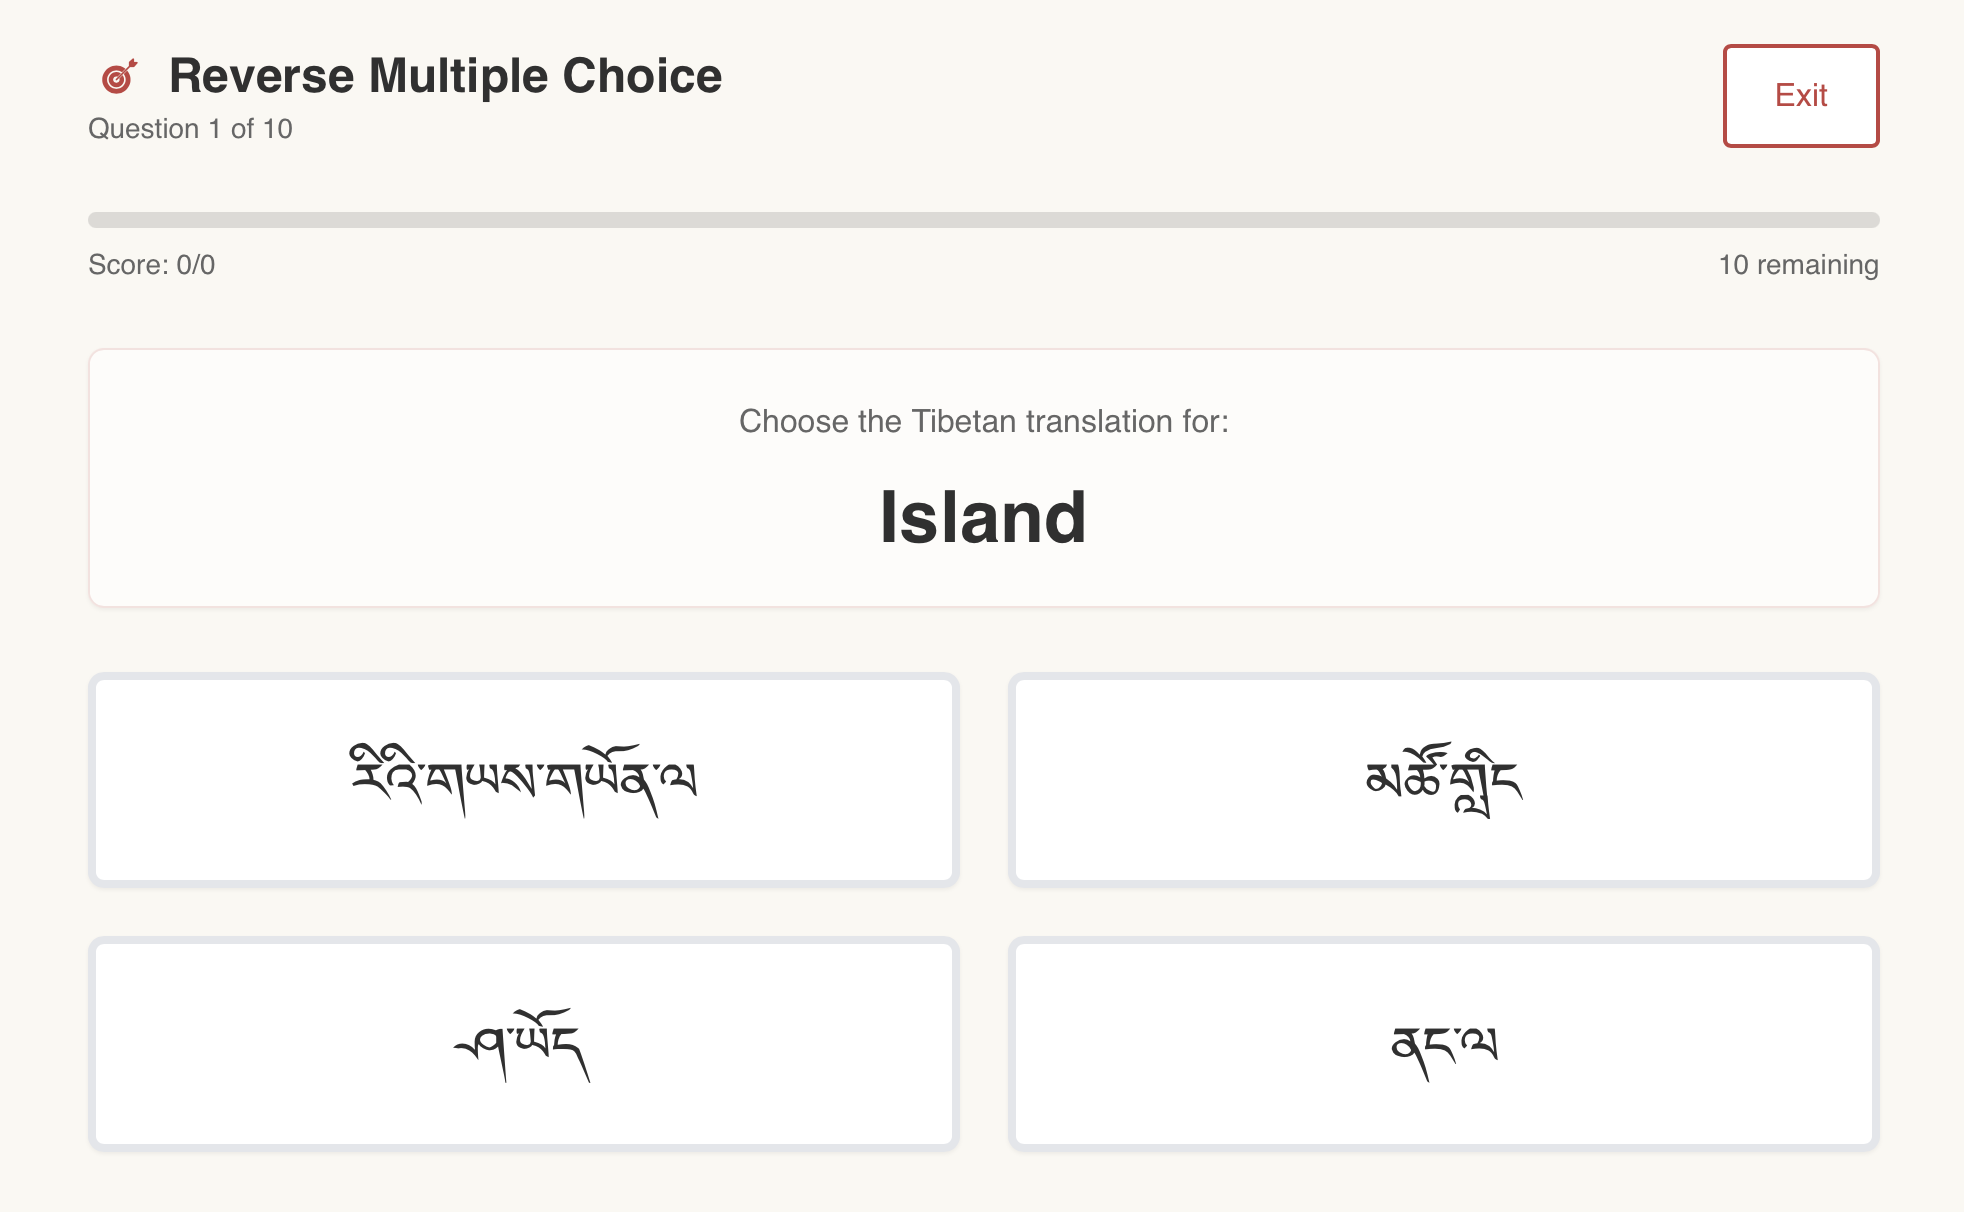Viewport: 1964px width, 1212px height.
Task: Pick the longest Tibetan answer option
Action: (x=523, y=780)
